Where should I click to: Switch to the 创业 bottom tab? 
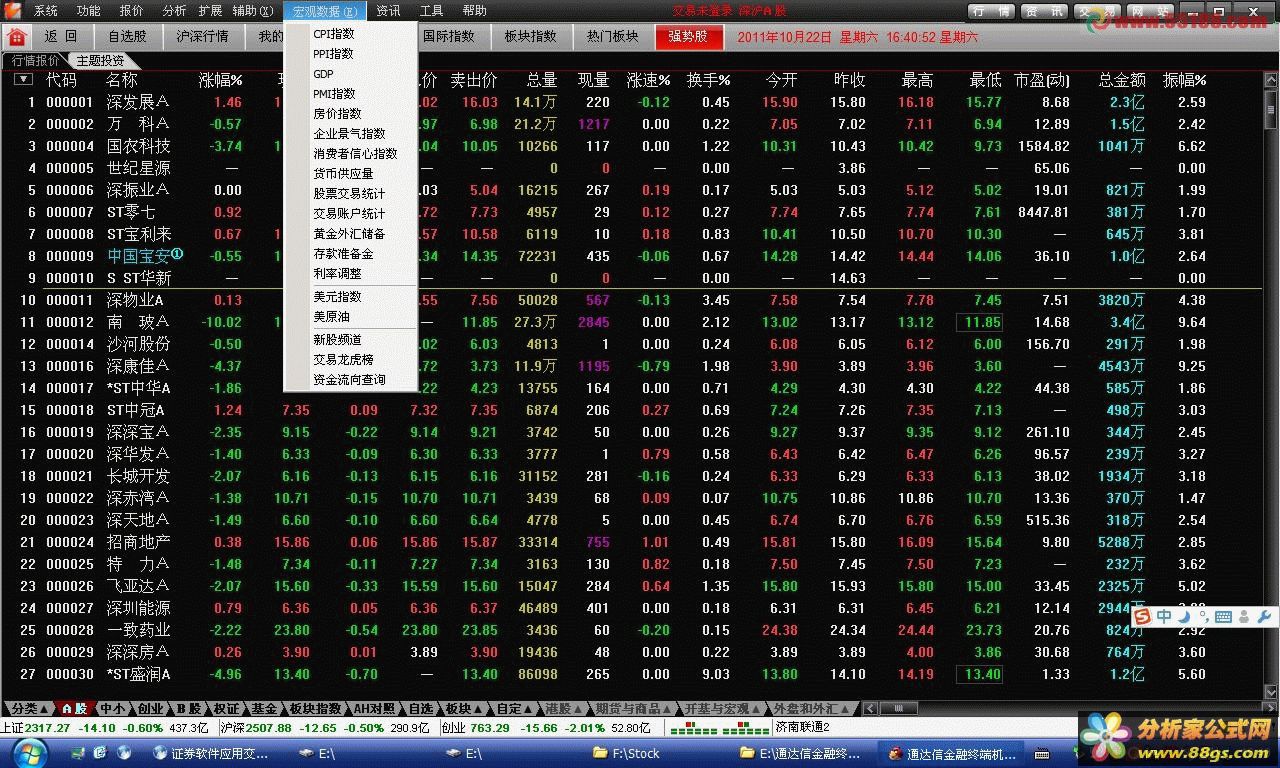150,708
